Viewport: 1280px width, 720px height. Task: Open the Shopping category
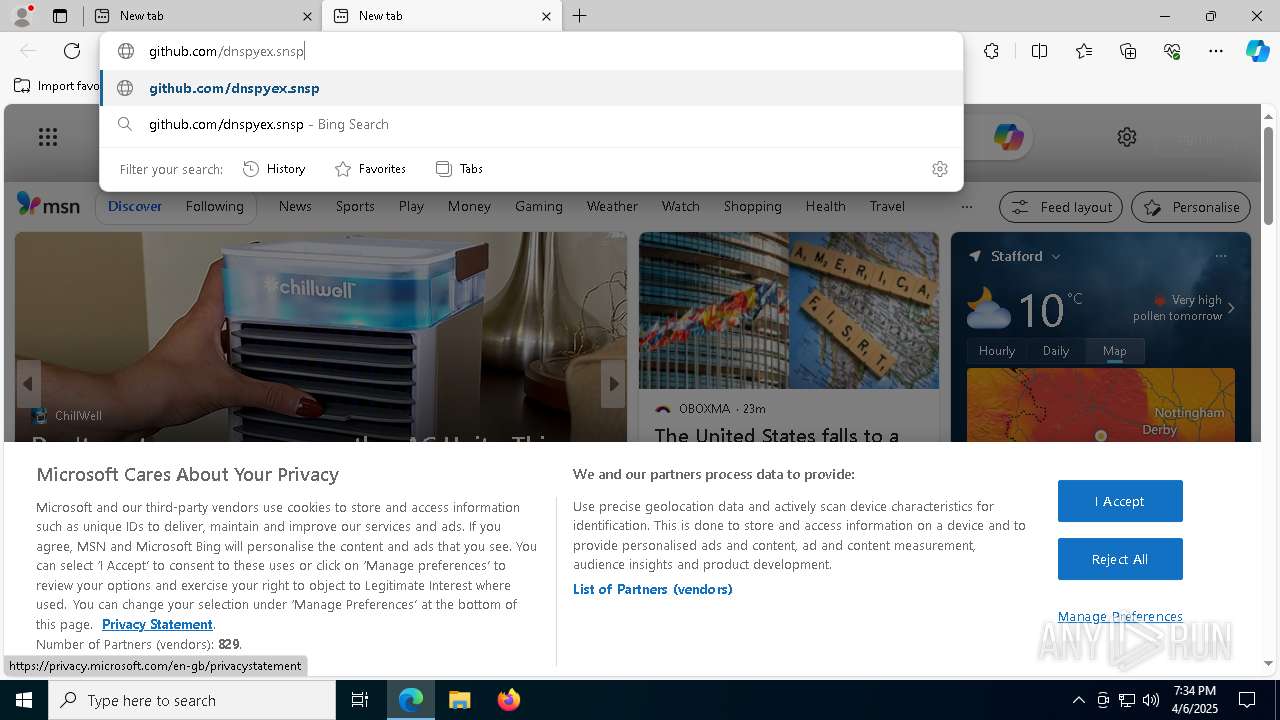click(753, 206)
